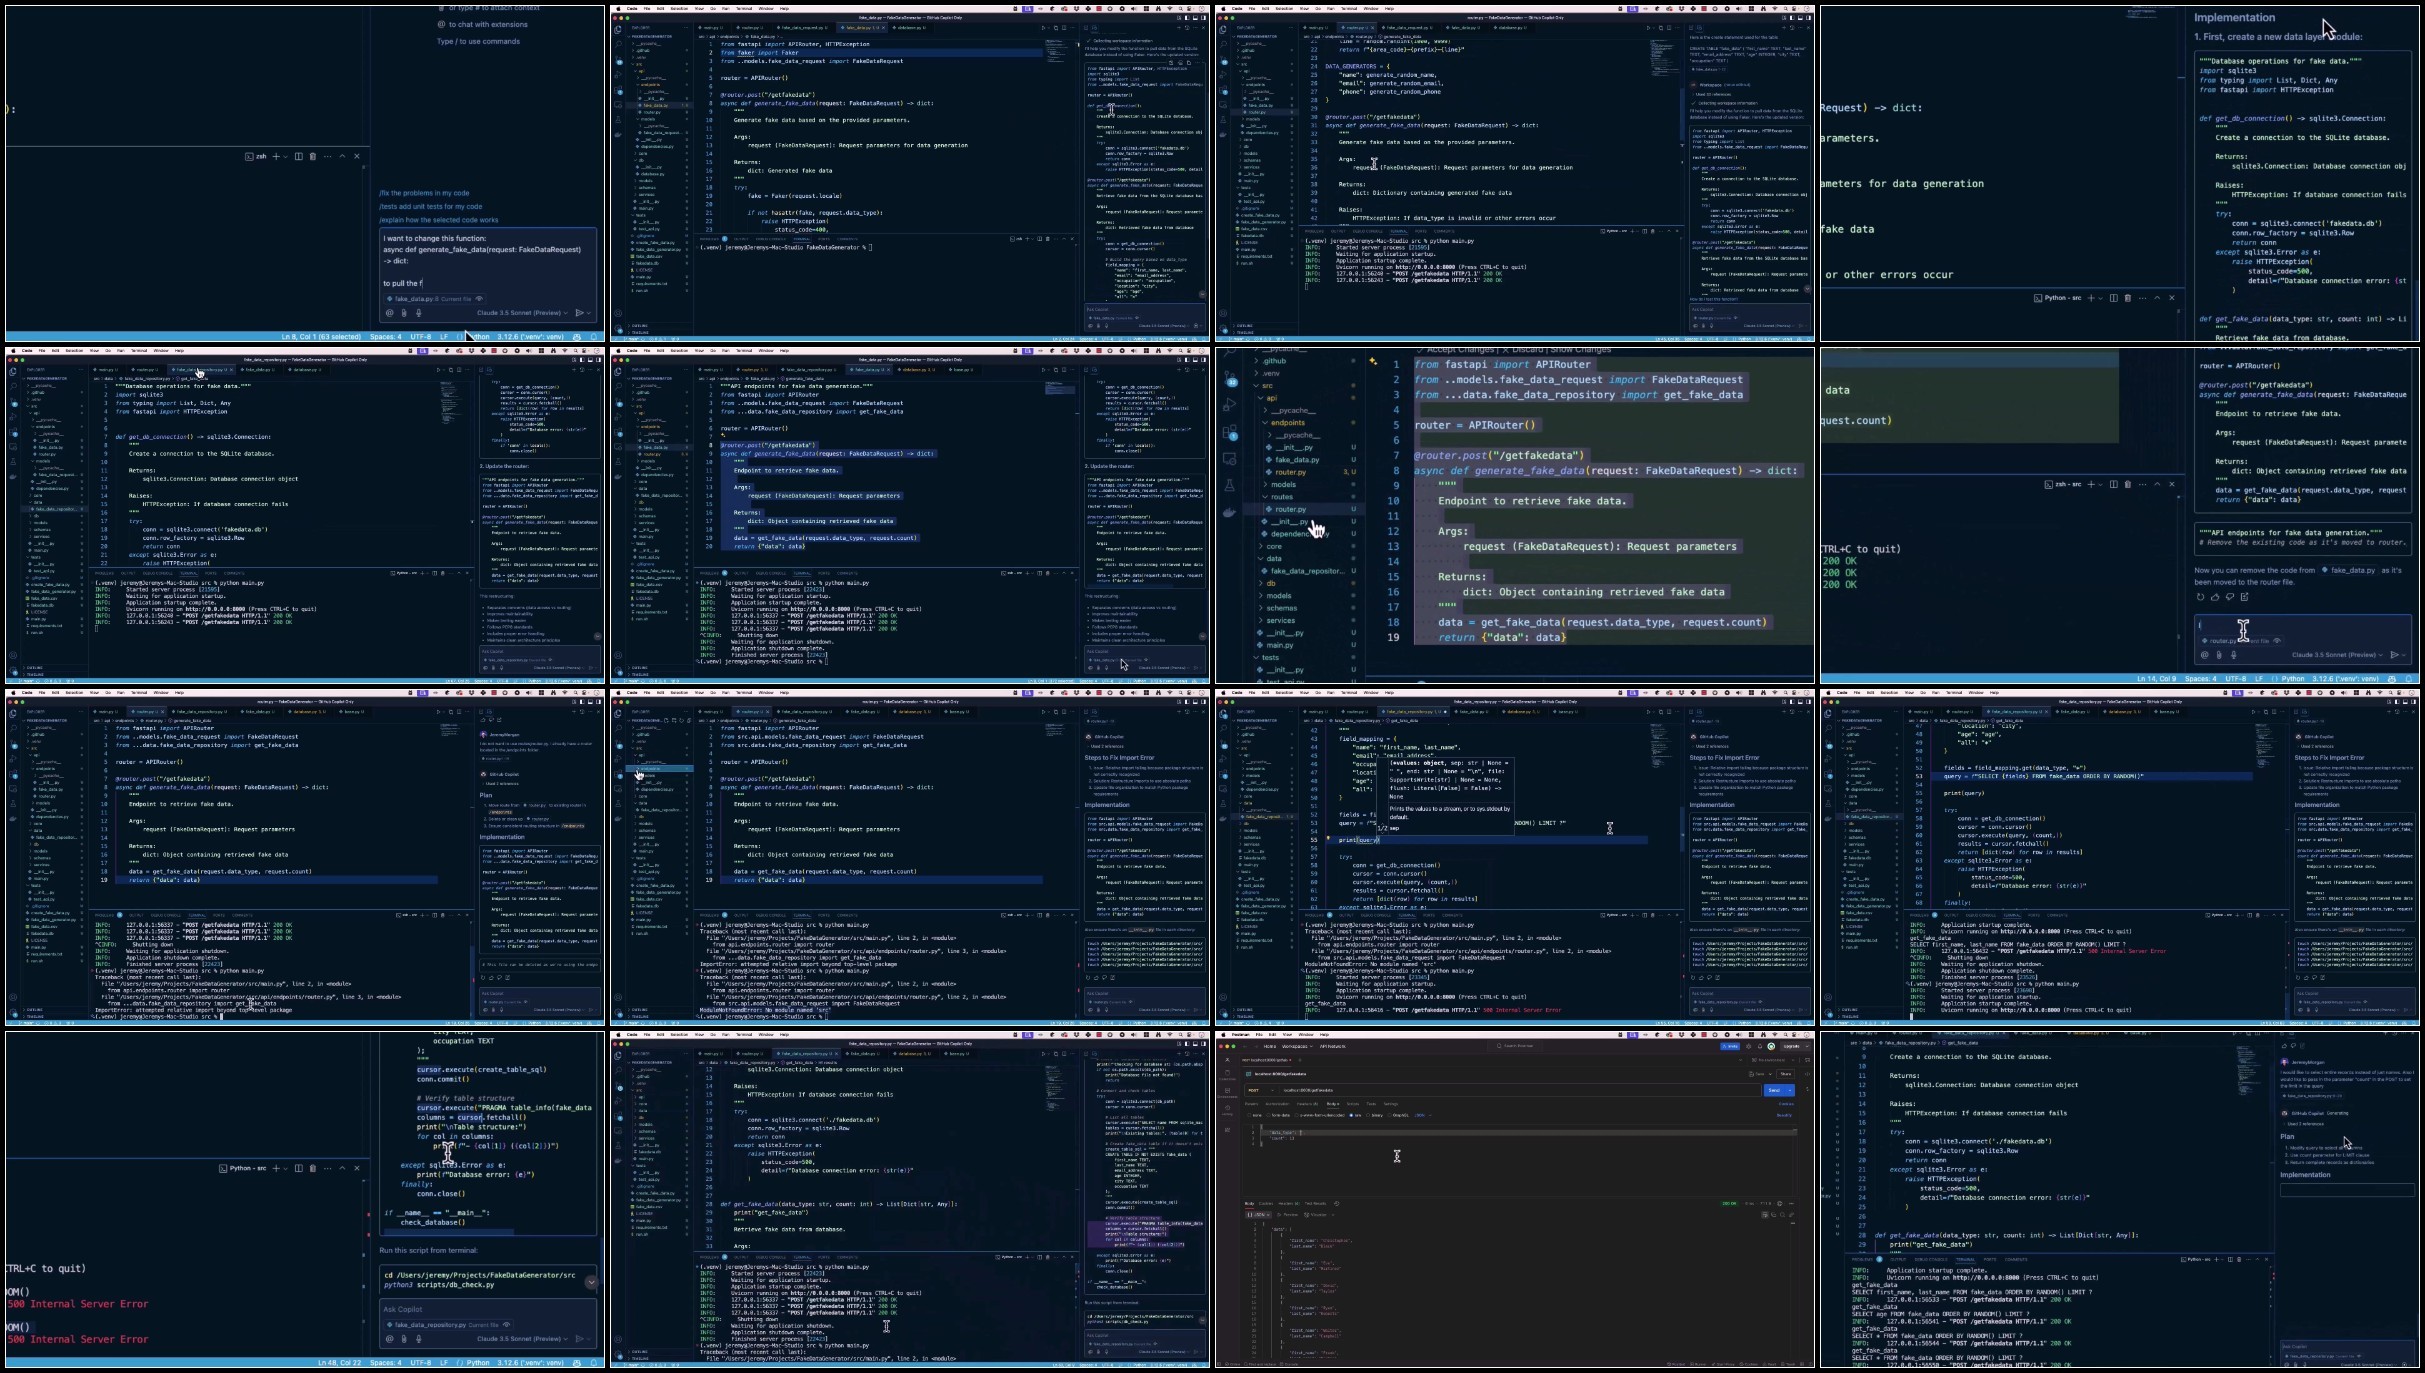The width and height of the screenshot is (2425, 1373).
Task: Open more actions for the zsh terminal panel
Action: (x=326, y=156)
